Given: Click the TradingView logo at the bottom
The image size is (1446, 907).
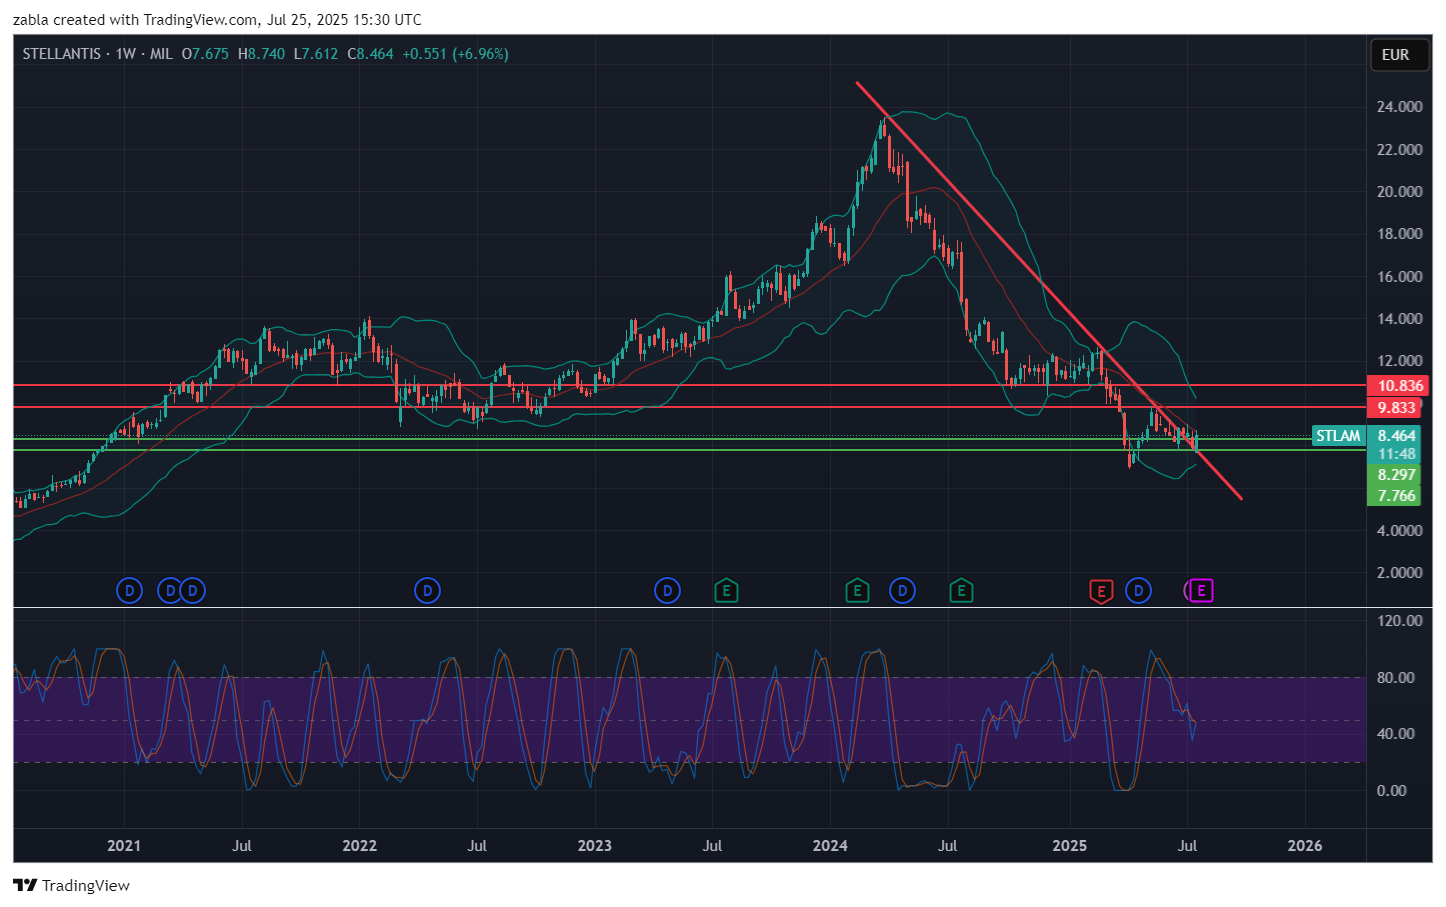Looking at the screenshot, I should (x=71, y=886).
